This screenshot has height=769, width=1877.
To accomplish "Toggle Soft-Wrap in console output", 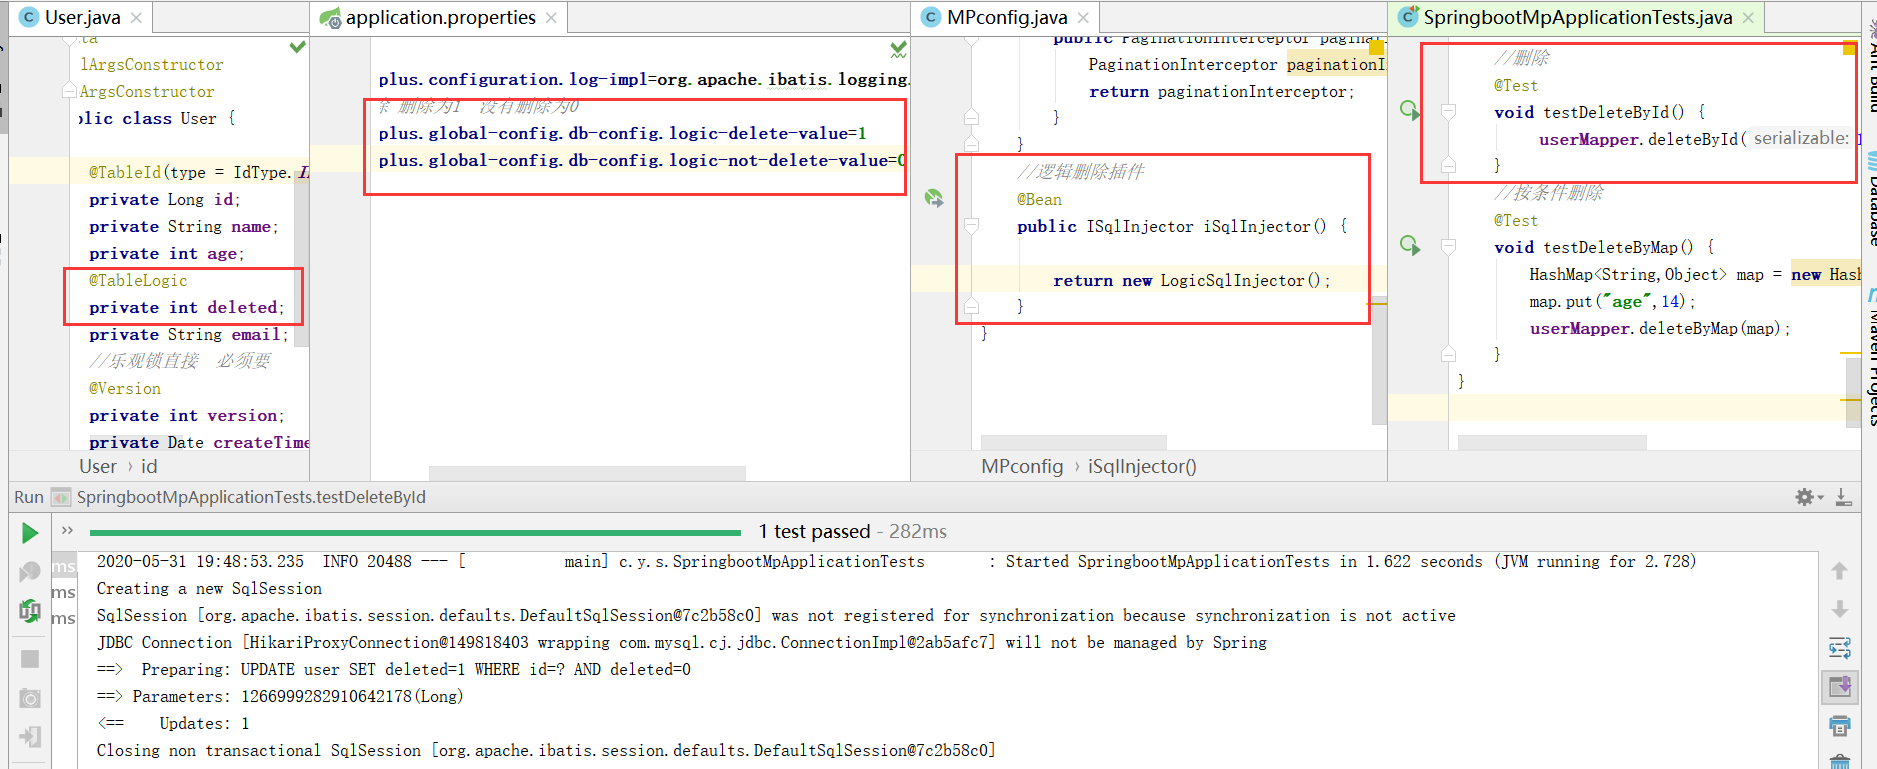I will [1839, 648].
